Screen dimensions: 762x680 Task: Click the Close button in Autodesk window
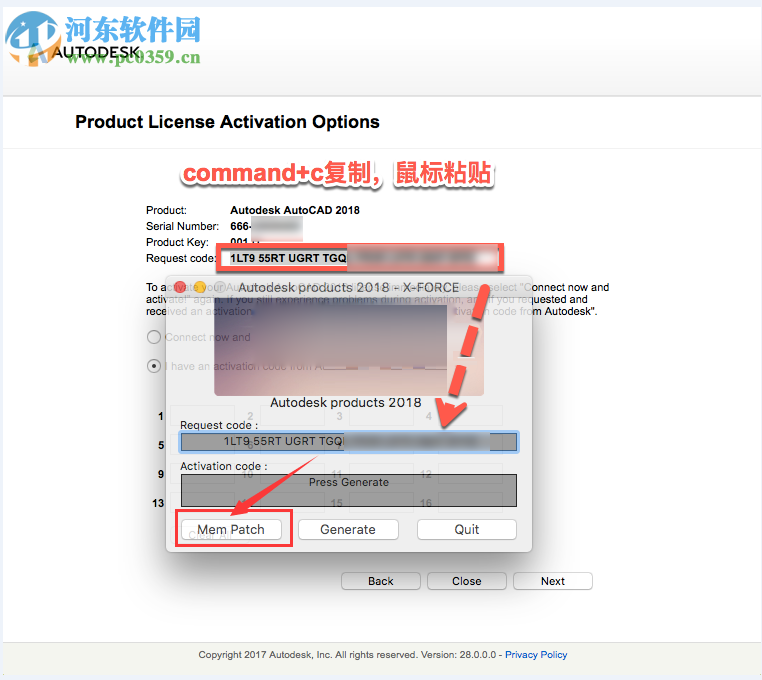[467, 581]
